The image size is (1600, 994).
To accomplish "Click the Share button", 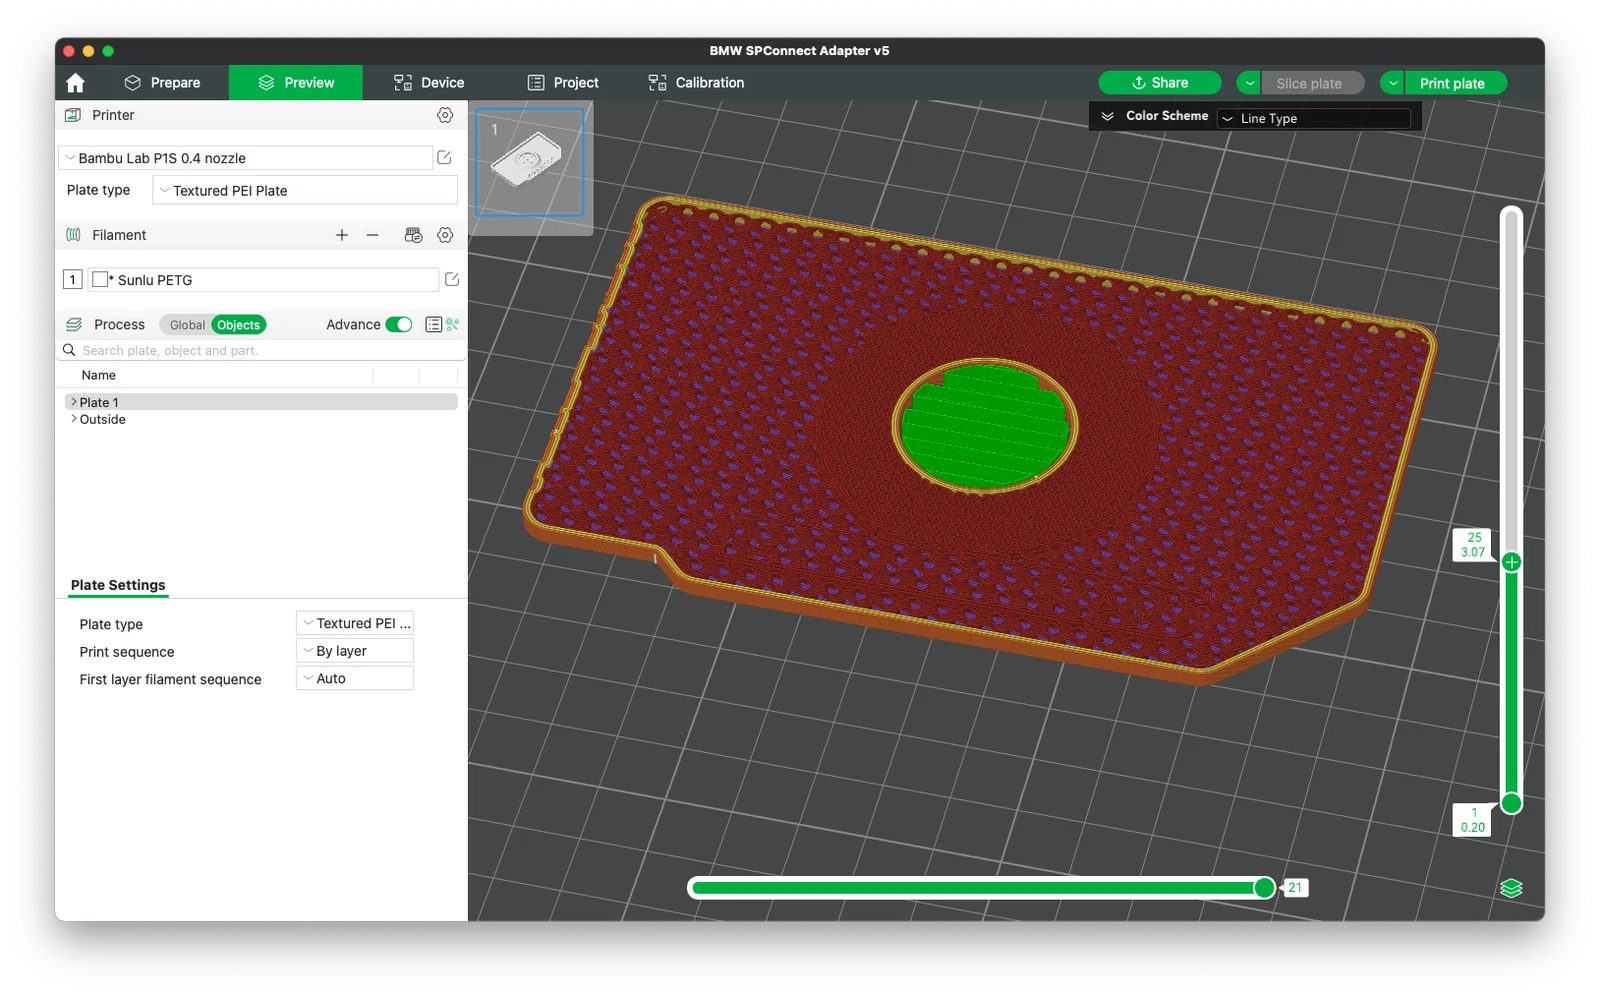I will pyautogui.click(x=1160, y=83).
